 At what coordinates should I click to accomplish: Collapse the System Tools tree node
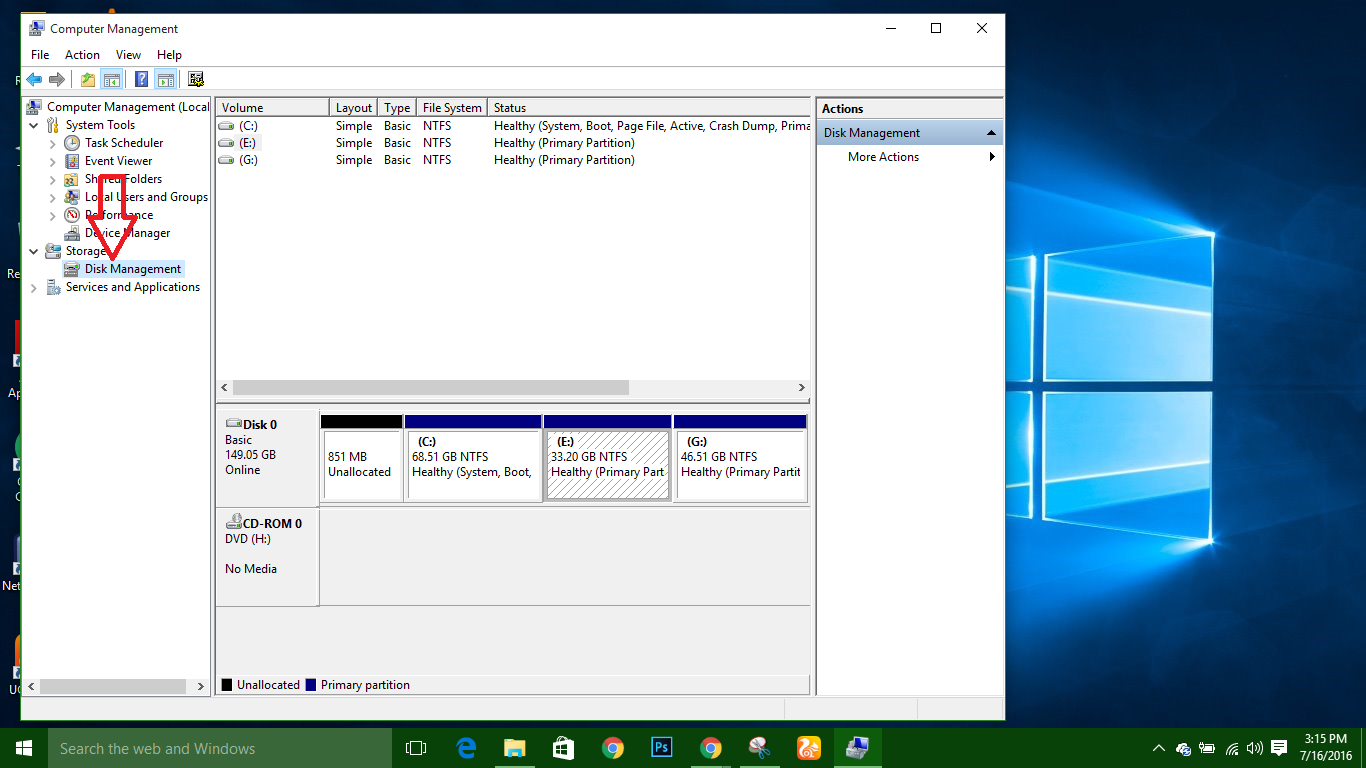click(33, 124)
